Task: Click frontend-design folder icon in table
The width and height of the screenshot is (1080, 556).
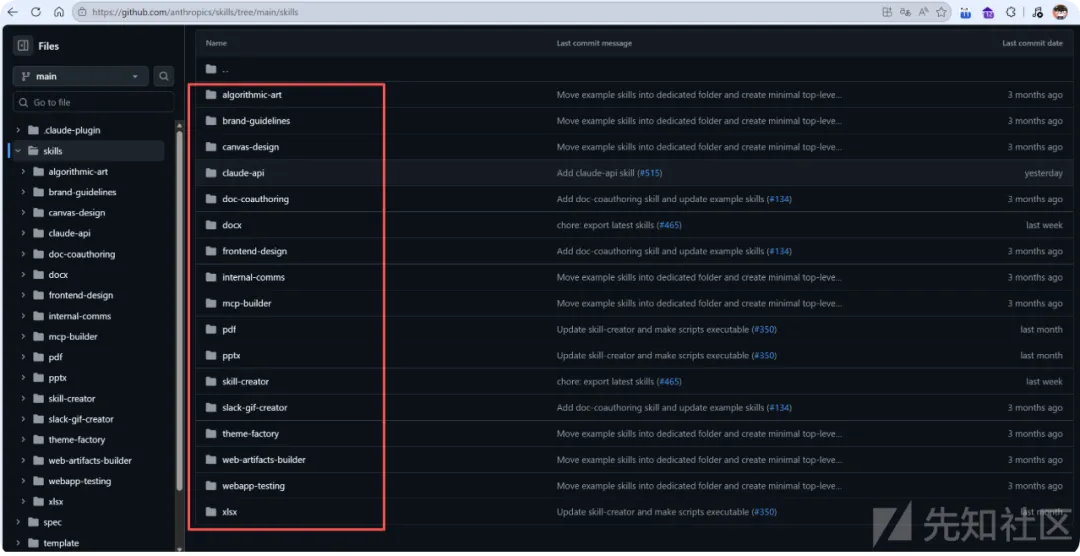Action: [x=211, y=251]
